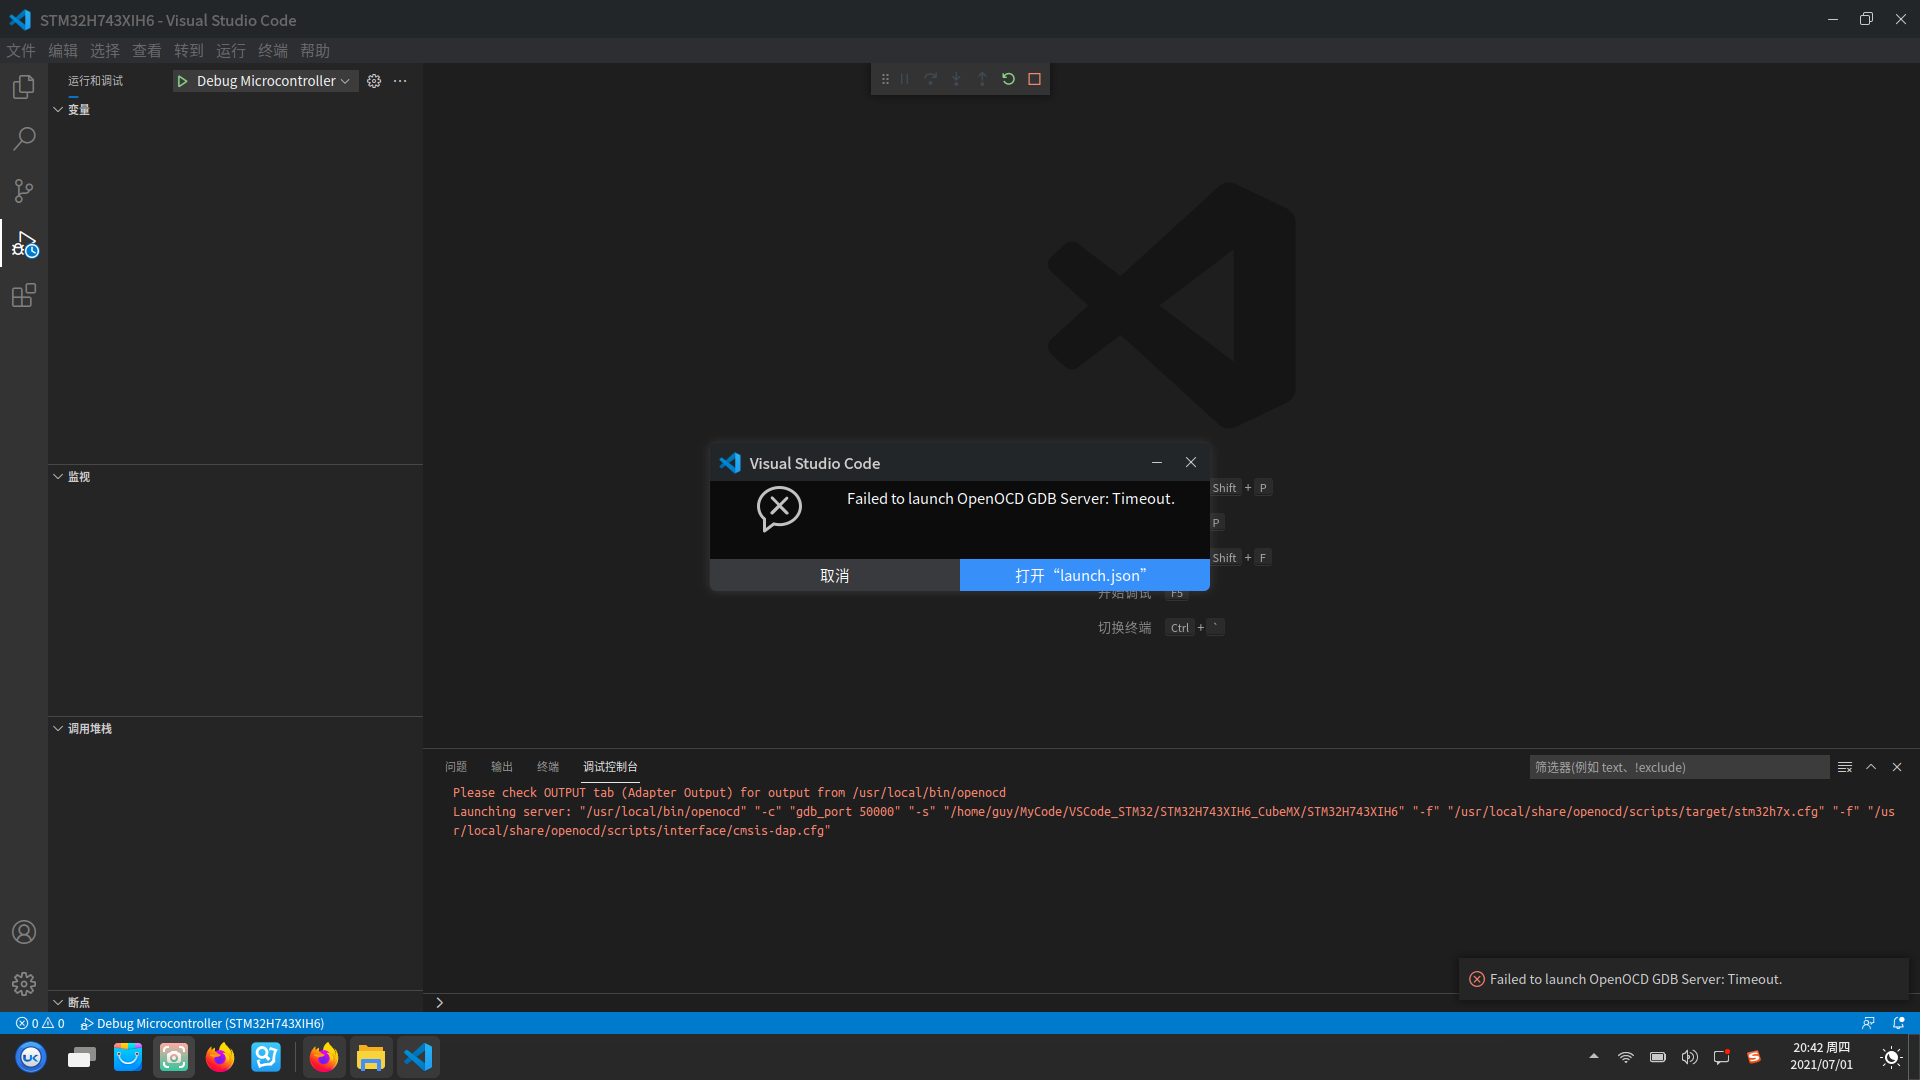The image size is (1920, 1080).
Task: Close the bottom panel
Action: tap(1897, 767)
